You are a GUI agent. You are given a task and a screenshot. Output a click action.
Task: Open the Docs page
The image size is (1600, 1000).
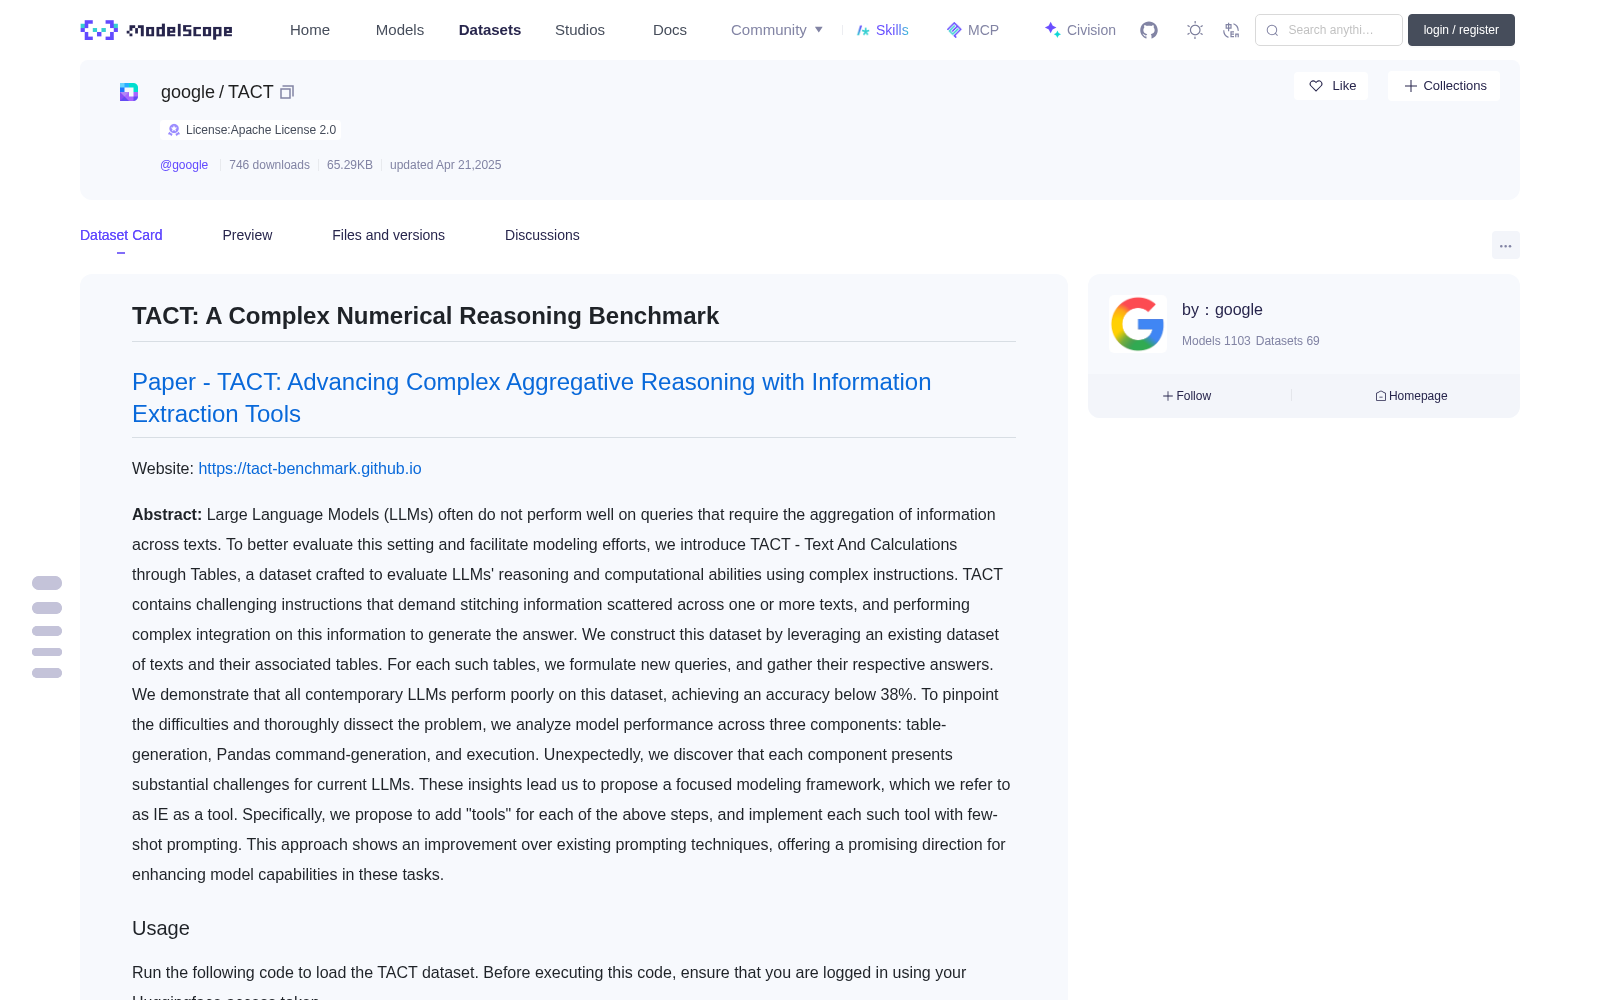(670, 30)
